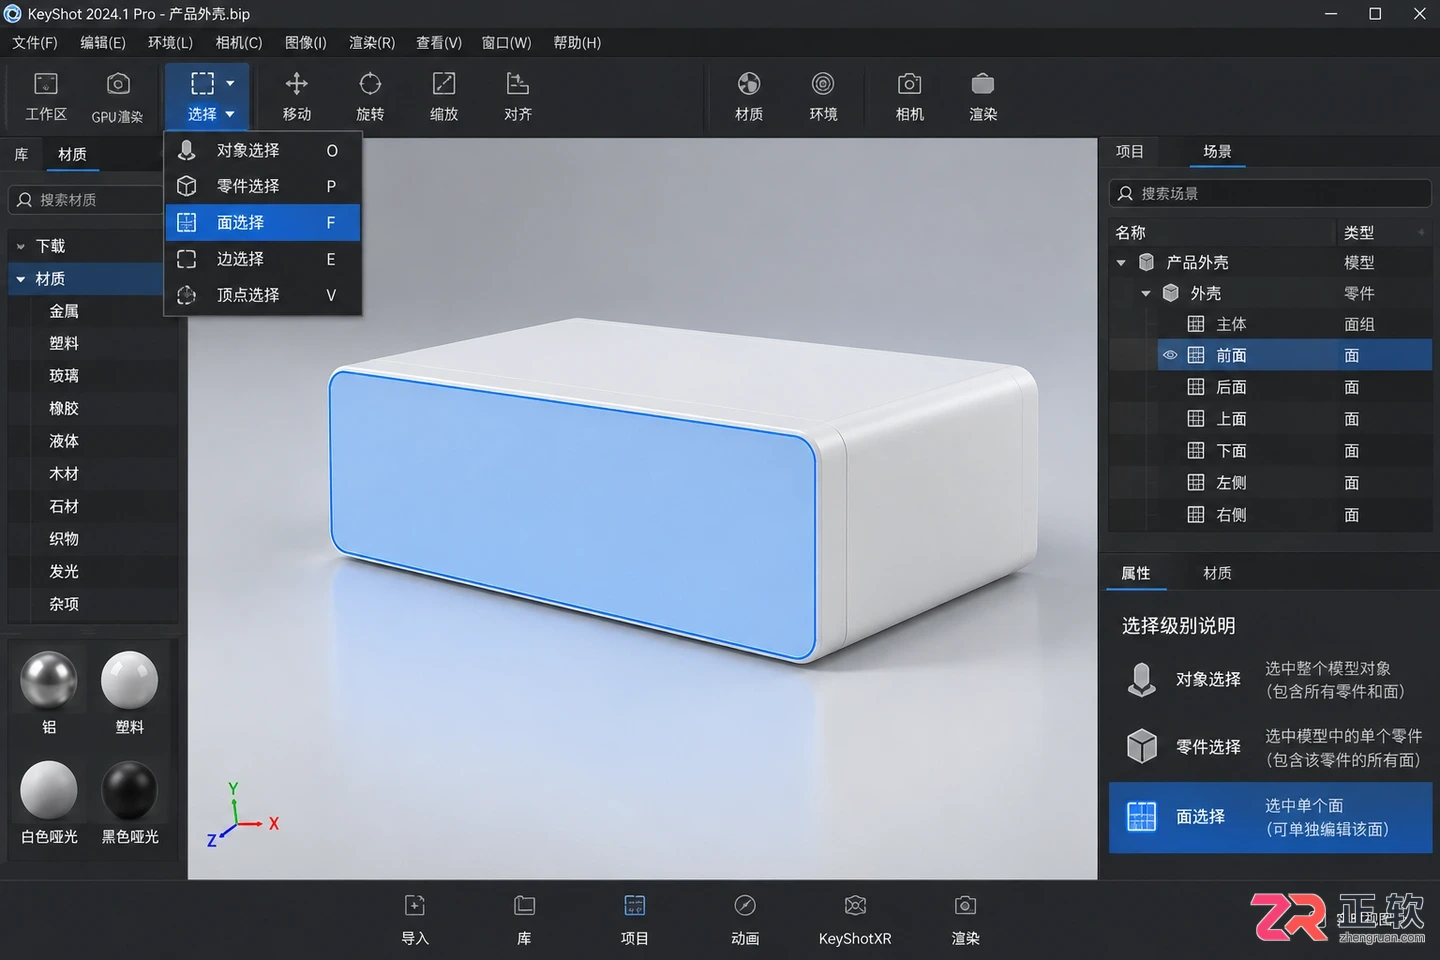
Task: Switch to 项目 tab in right panel
Action: point(1129,151)
